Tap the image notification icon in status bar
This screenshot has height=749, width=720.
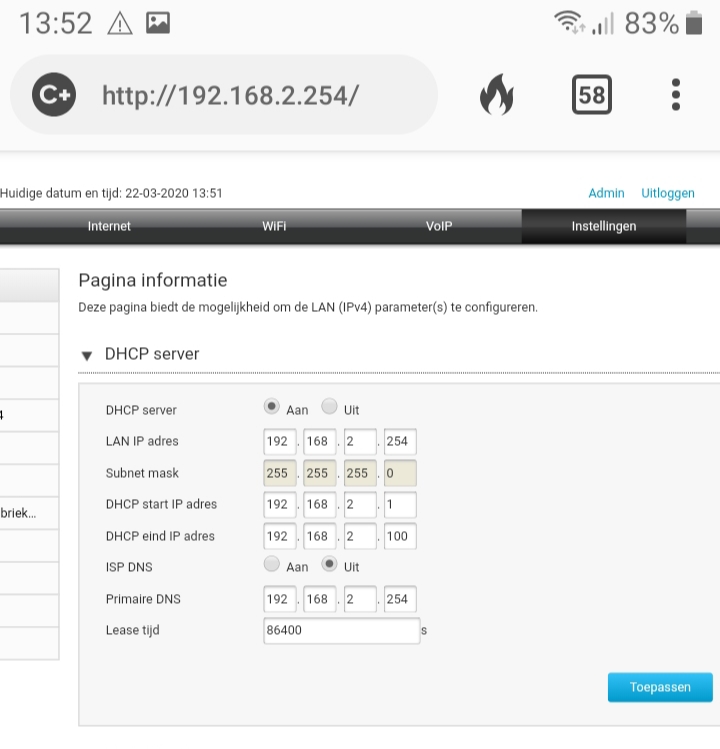(x=158, y=23)
